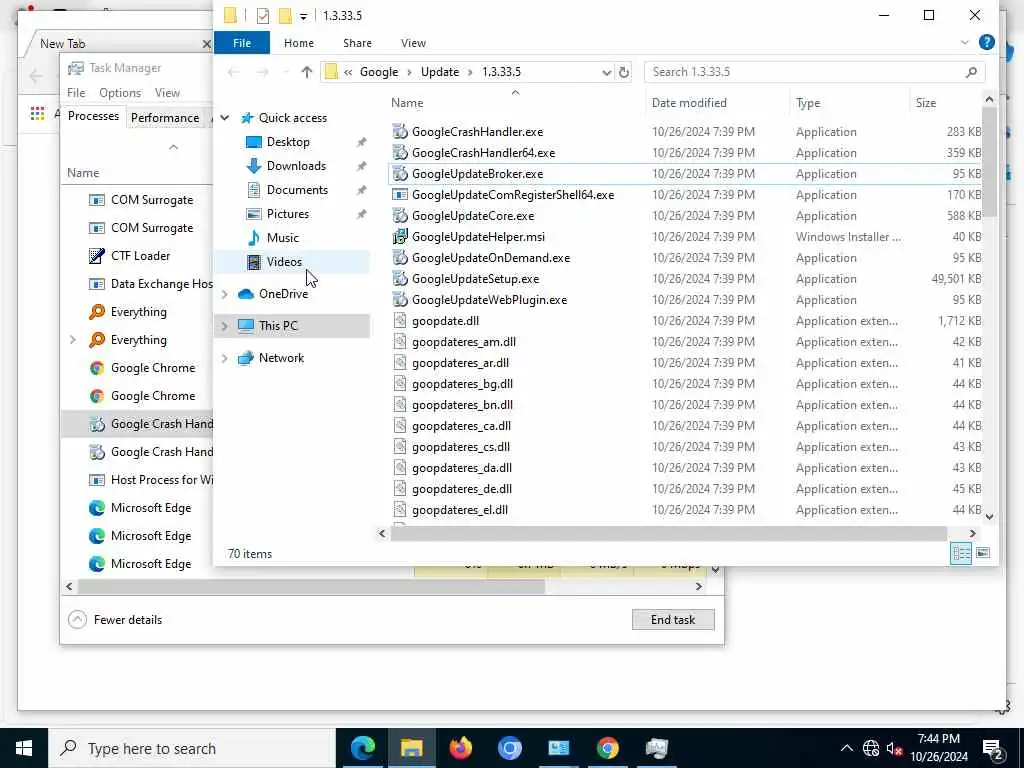
Task: Open Explorer help with the question mark icon
Action: click(x=986, y=42)
